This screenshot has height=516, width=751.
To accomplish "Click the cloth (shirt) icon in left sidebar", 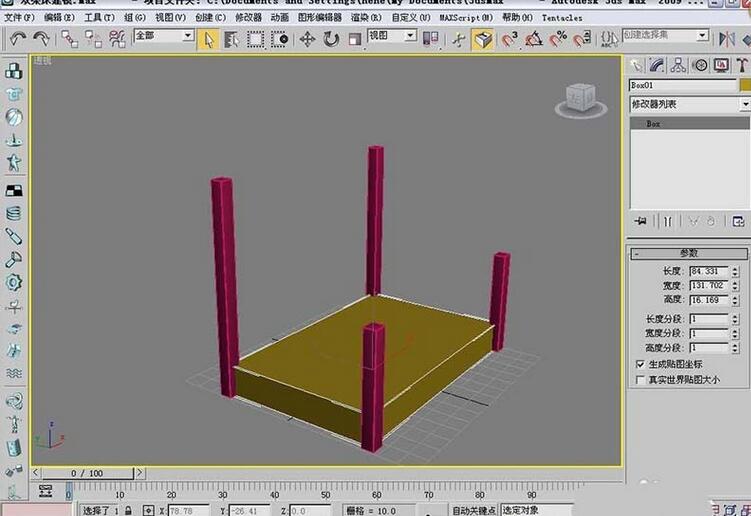I will [14, 94].
